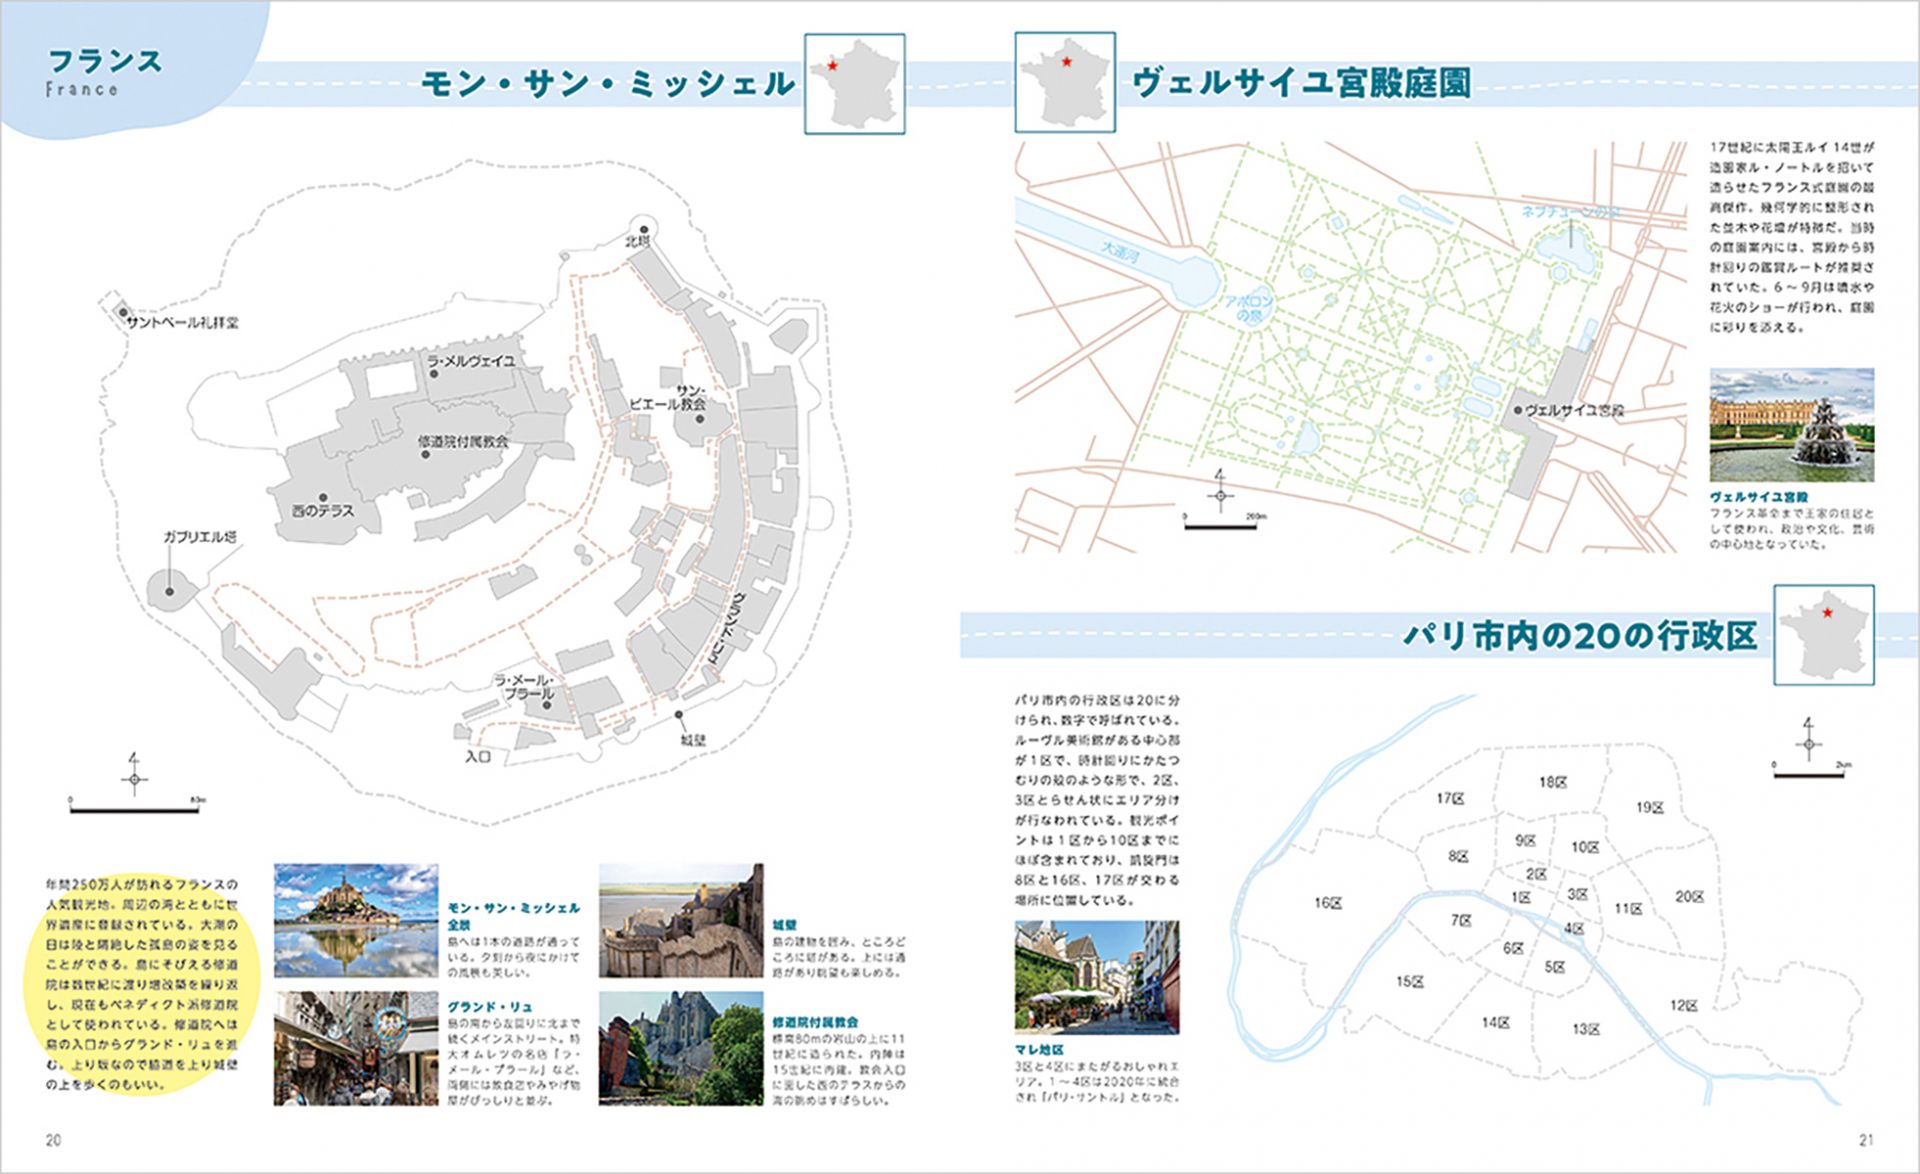1920x1174 pixels.
Task: Click the ヴェルサイユ宮殿 marker dot on garden map
Action: 1517,410
